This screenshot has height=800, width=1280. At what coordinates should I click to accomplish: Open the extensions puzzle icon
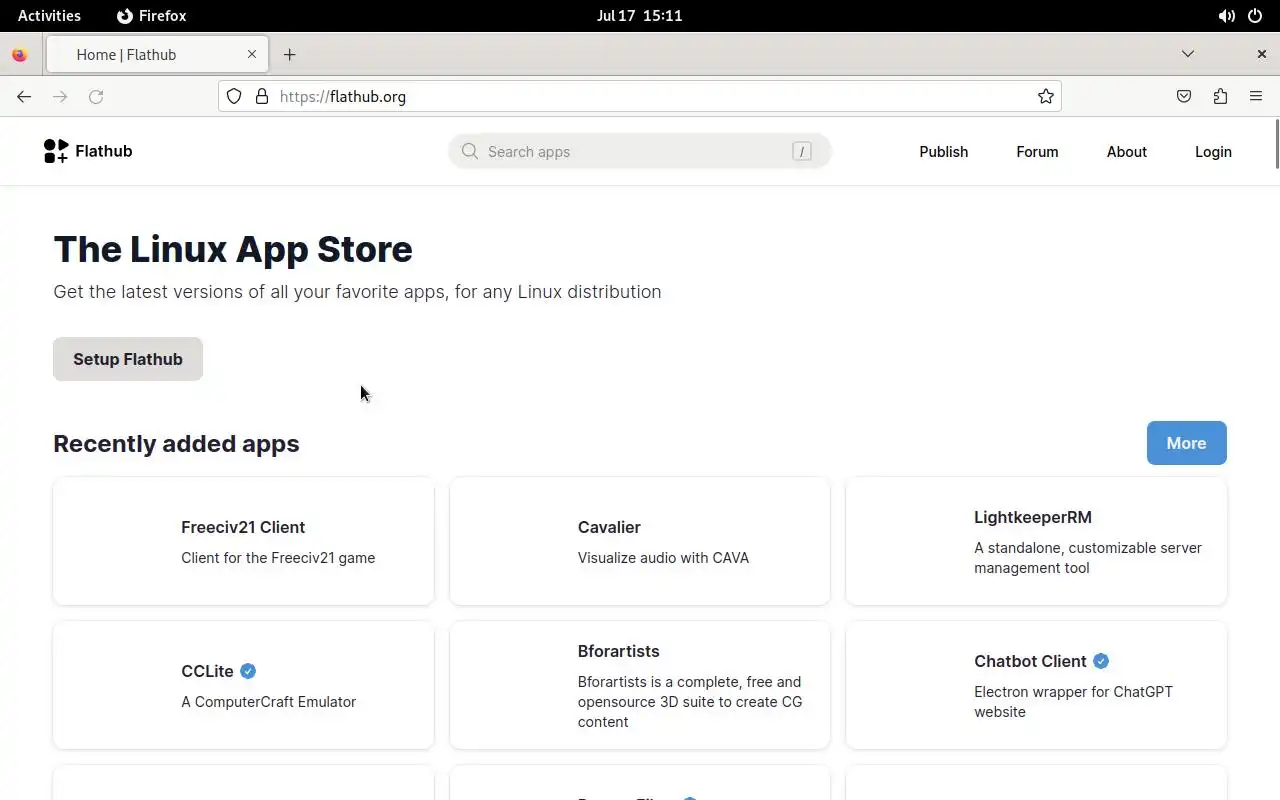(x=1220, y=96)
